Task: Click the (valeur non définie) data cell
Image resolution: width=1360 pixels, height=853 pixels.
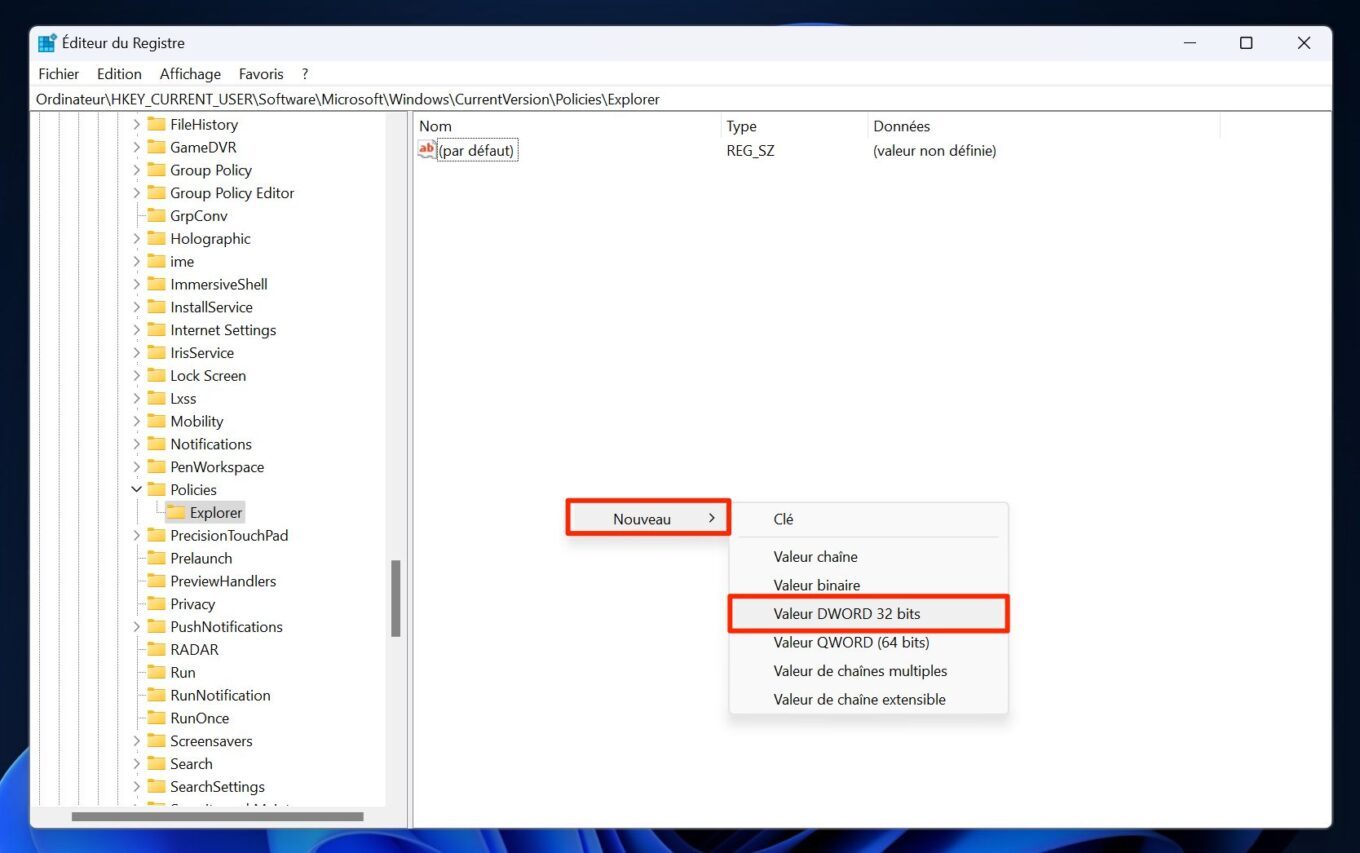Action: [x=935, y=151]
